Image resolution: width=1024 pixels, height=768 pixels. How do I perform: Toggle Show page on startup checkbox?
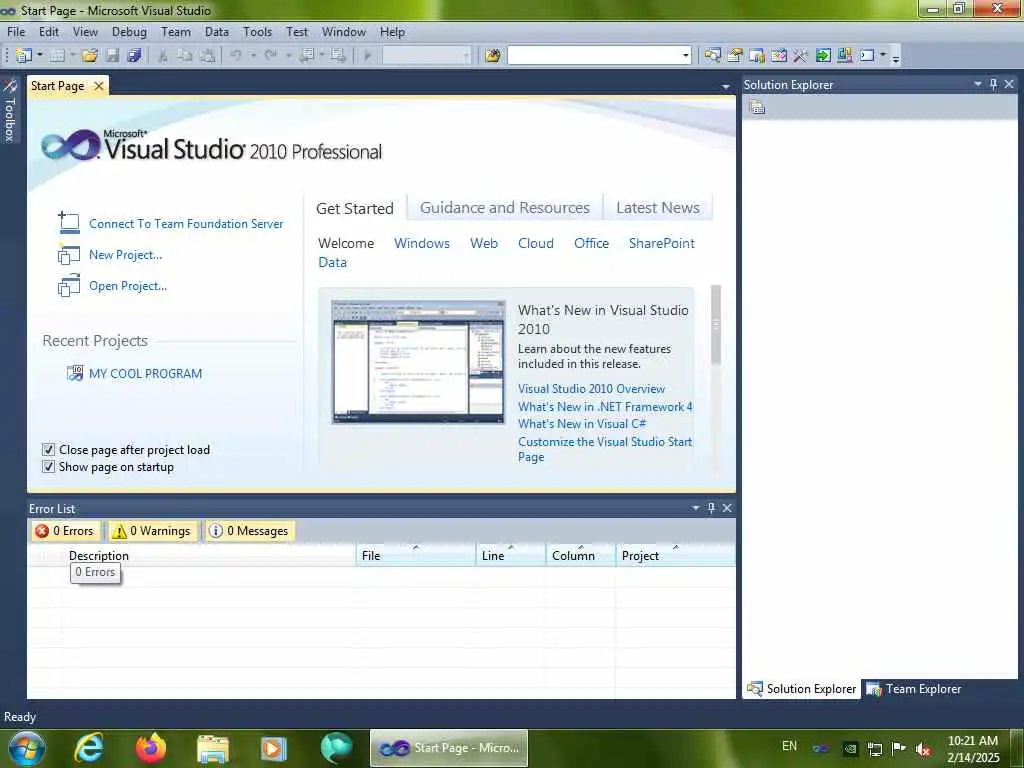pyautogui.click(x=48, y=466)
